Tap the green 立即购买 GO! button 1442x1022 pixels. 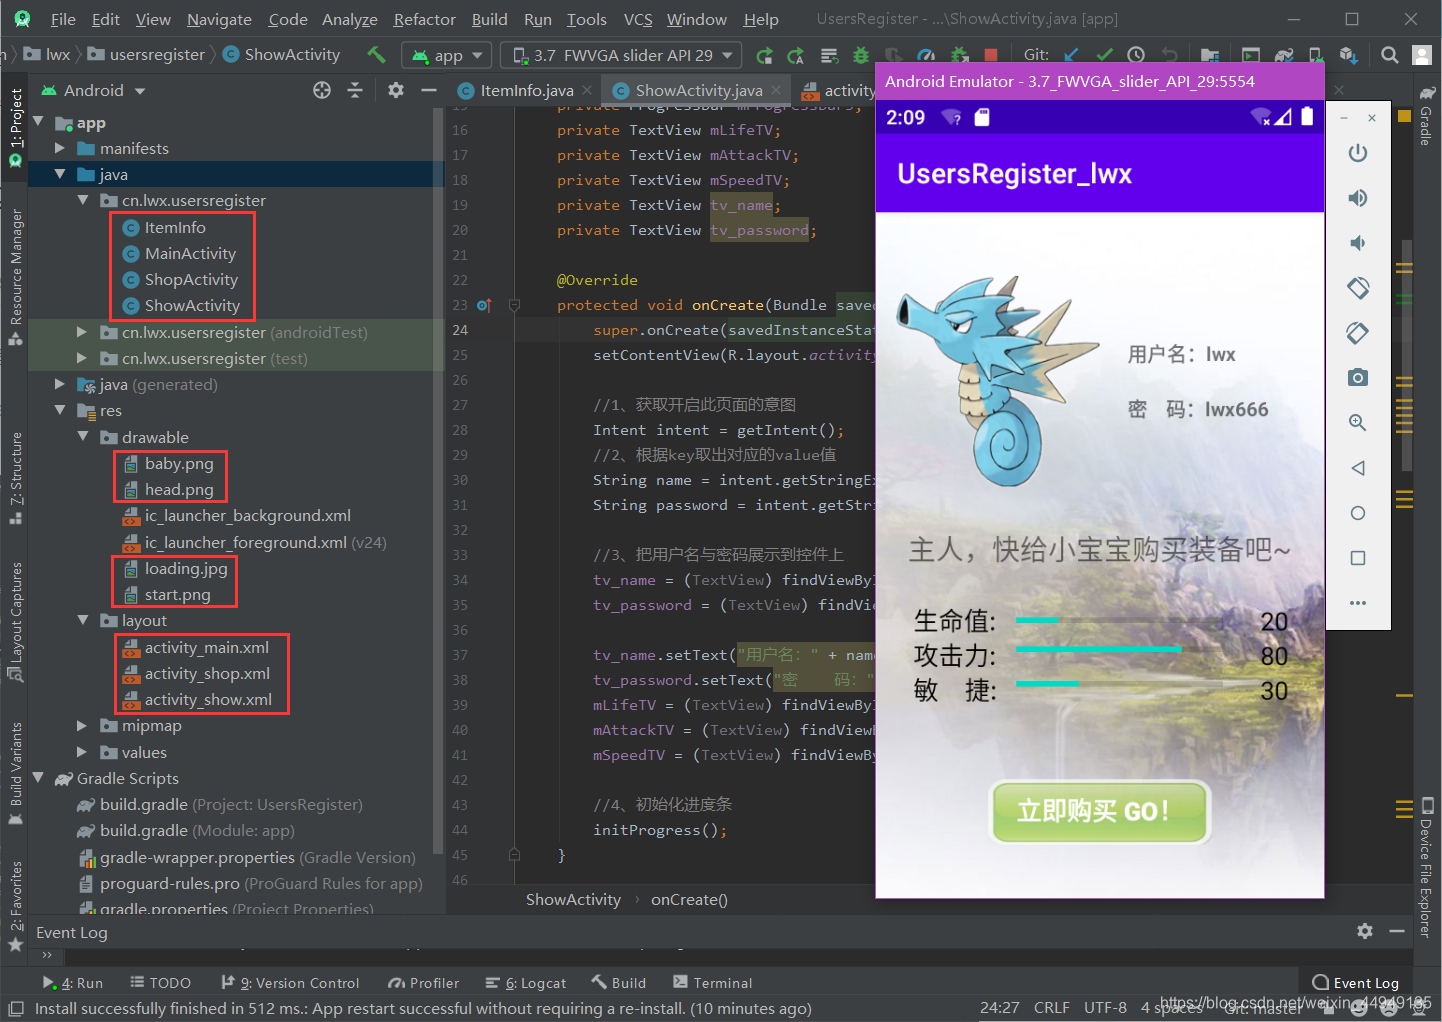click(1100, 811)
